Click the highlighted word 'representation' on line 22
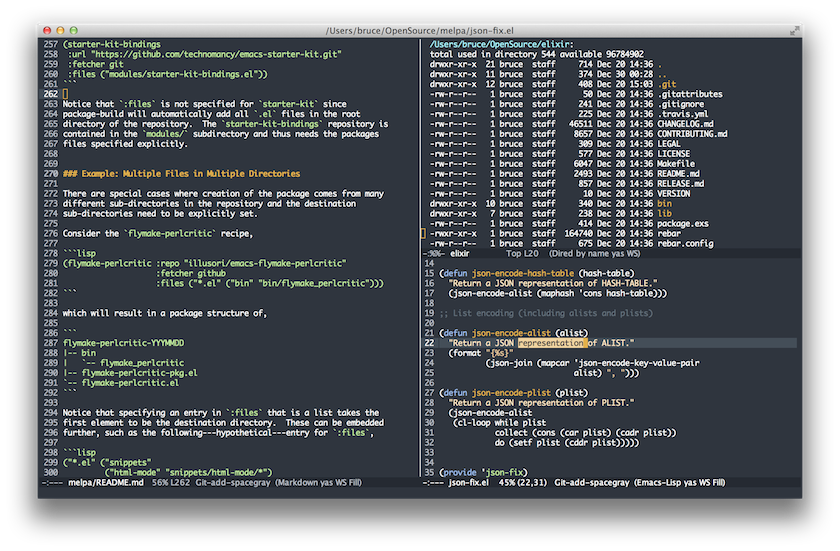This screenshot has width=840, height=551. coord(550,343)
